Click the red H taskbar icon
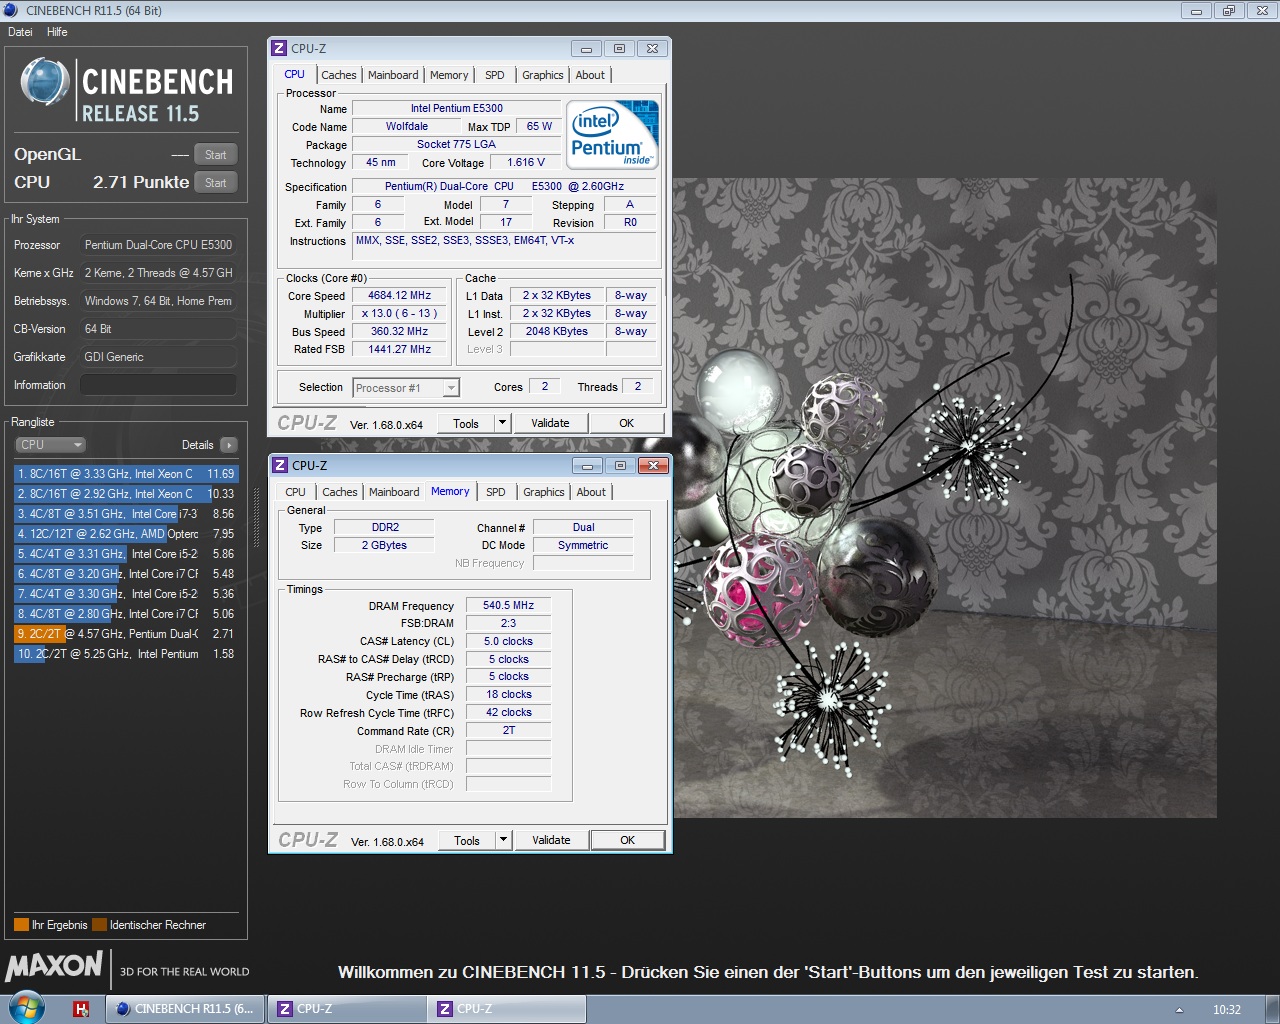The width and height of the screenshot is (1280, 1024). pyautogui.click(x=82, y=1009)
